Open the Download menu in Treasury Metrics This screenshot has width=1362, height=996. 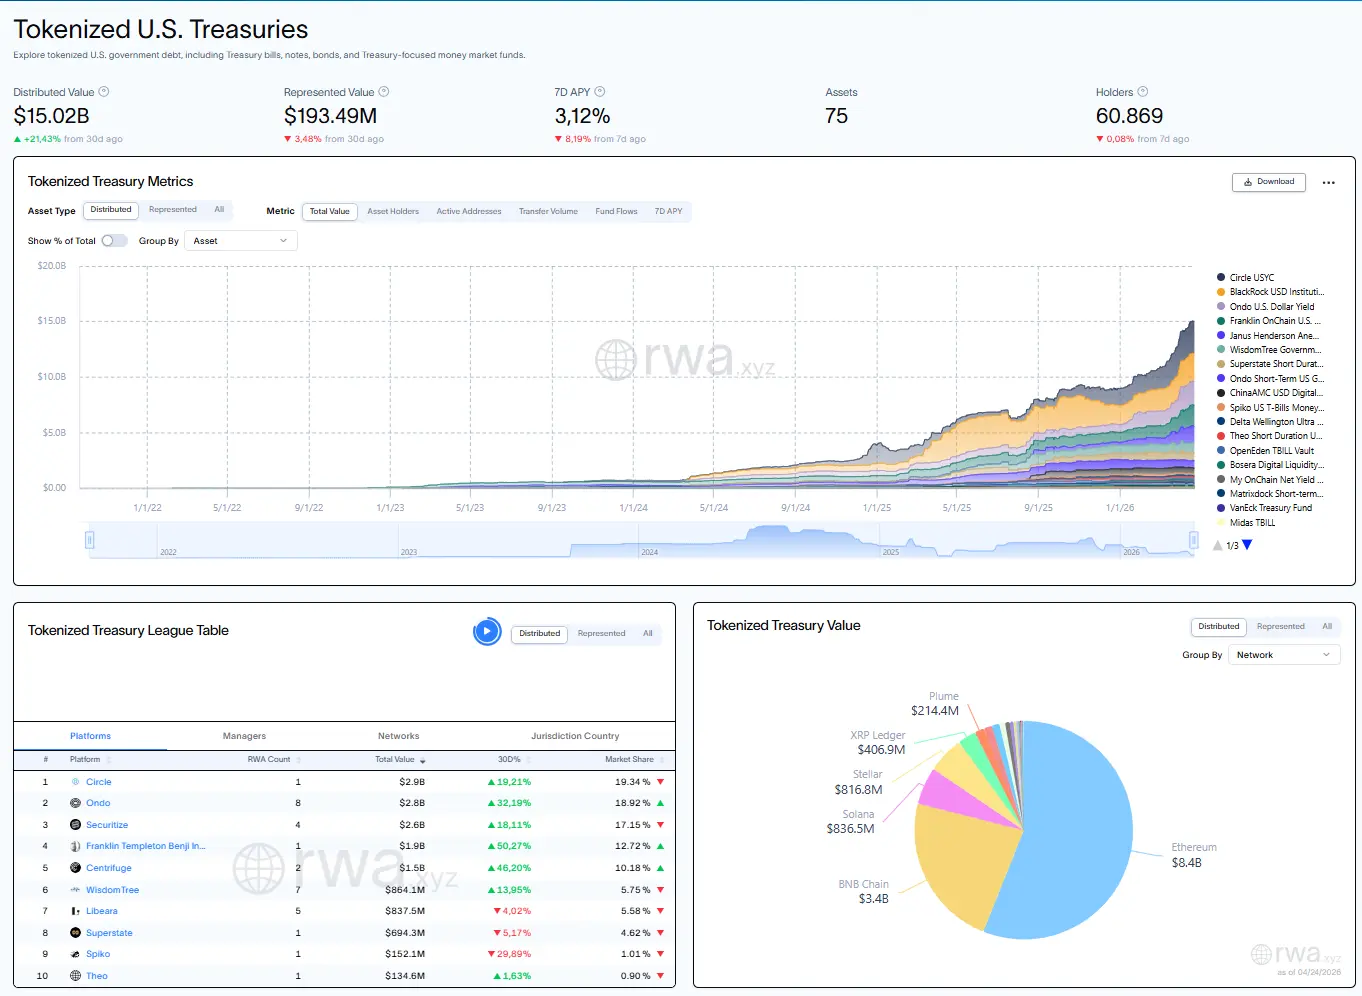coord(1268,182)
